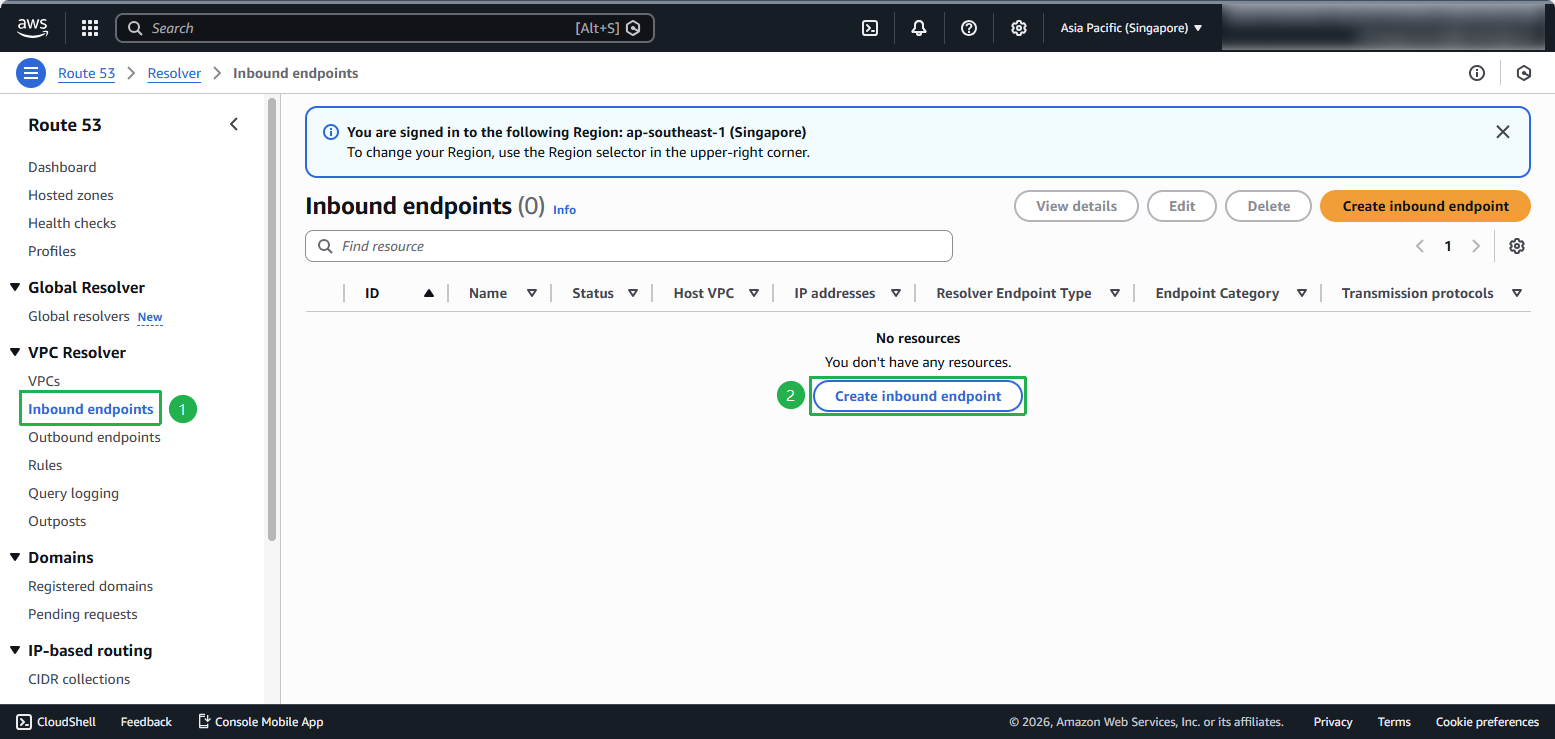Open Query logging in the sidebar

pos(73,493)
